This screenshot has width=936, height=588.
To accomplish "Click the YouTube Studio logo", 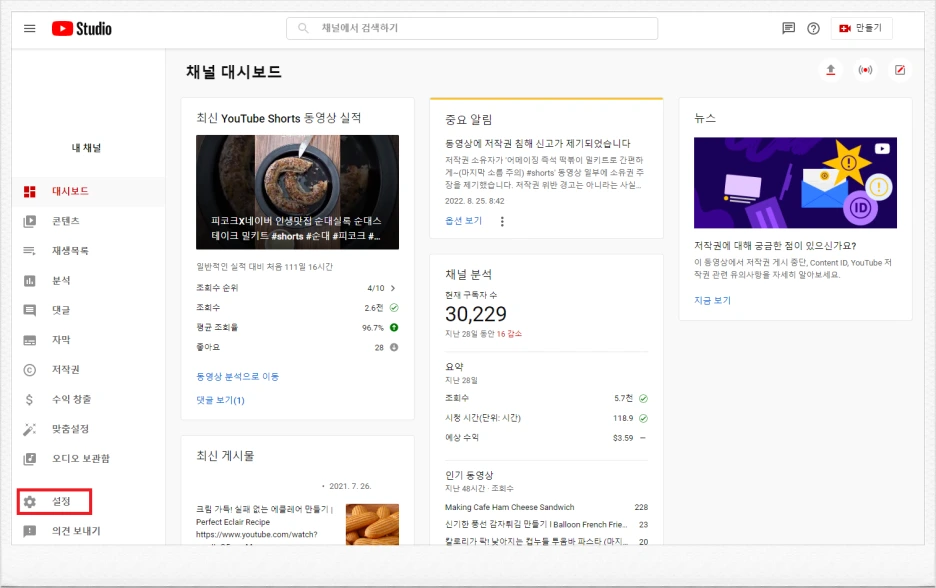I will coord(81,28).
